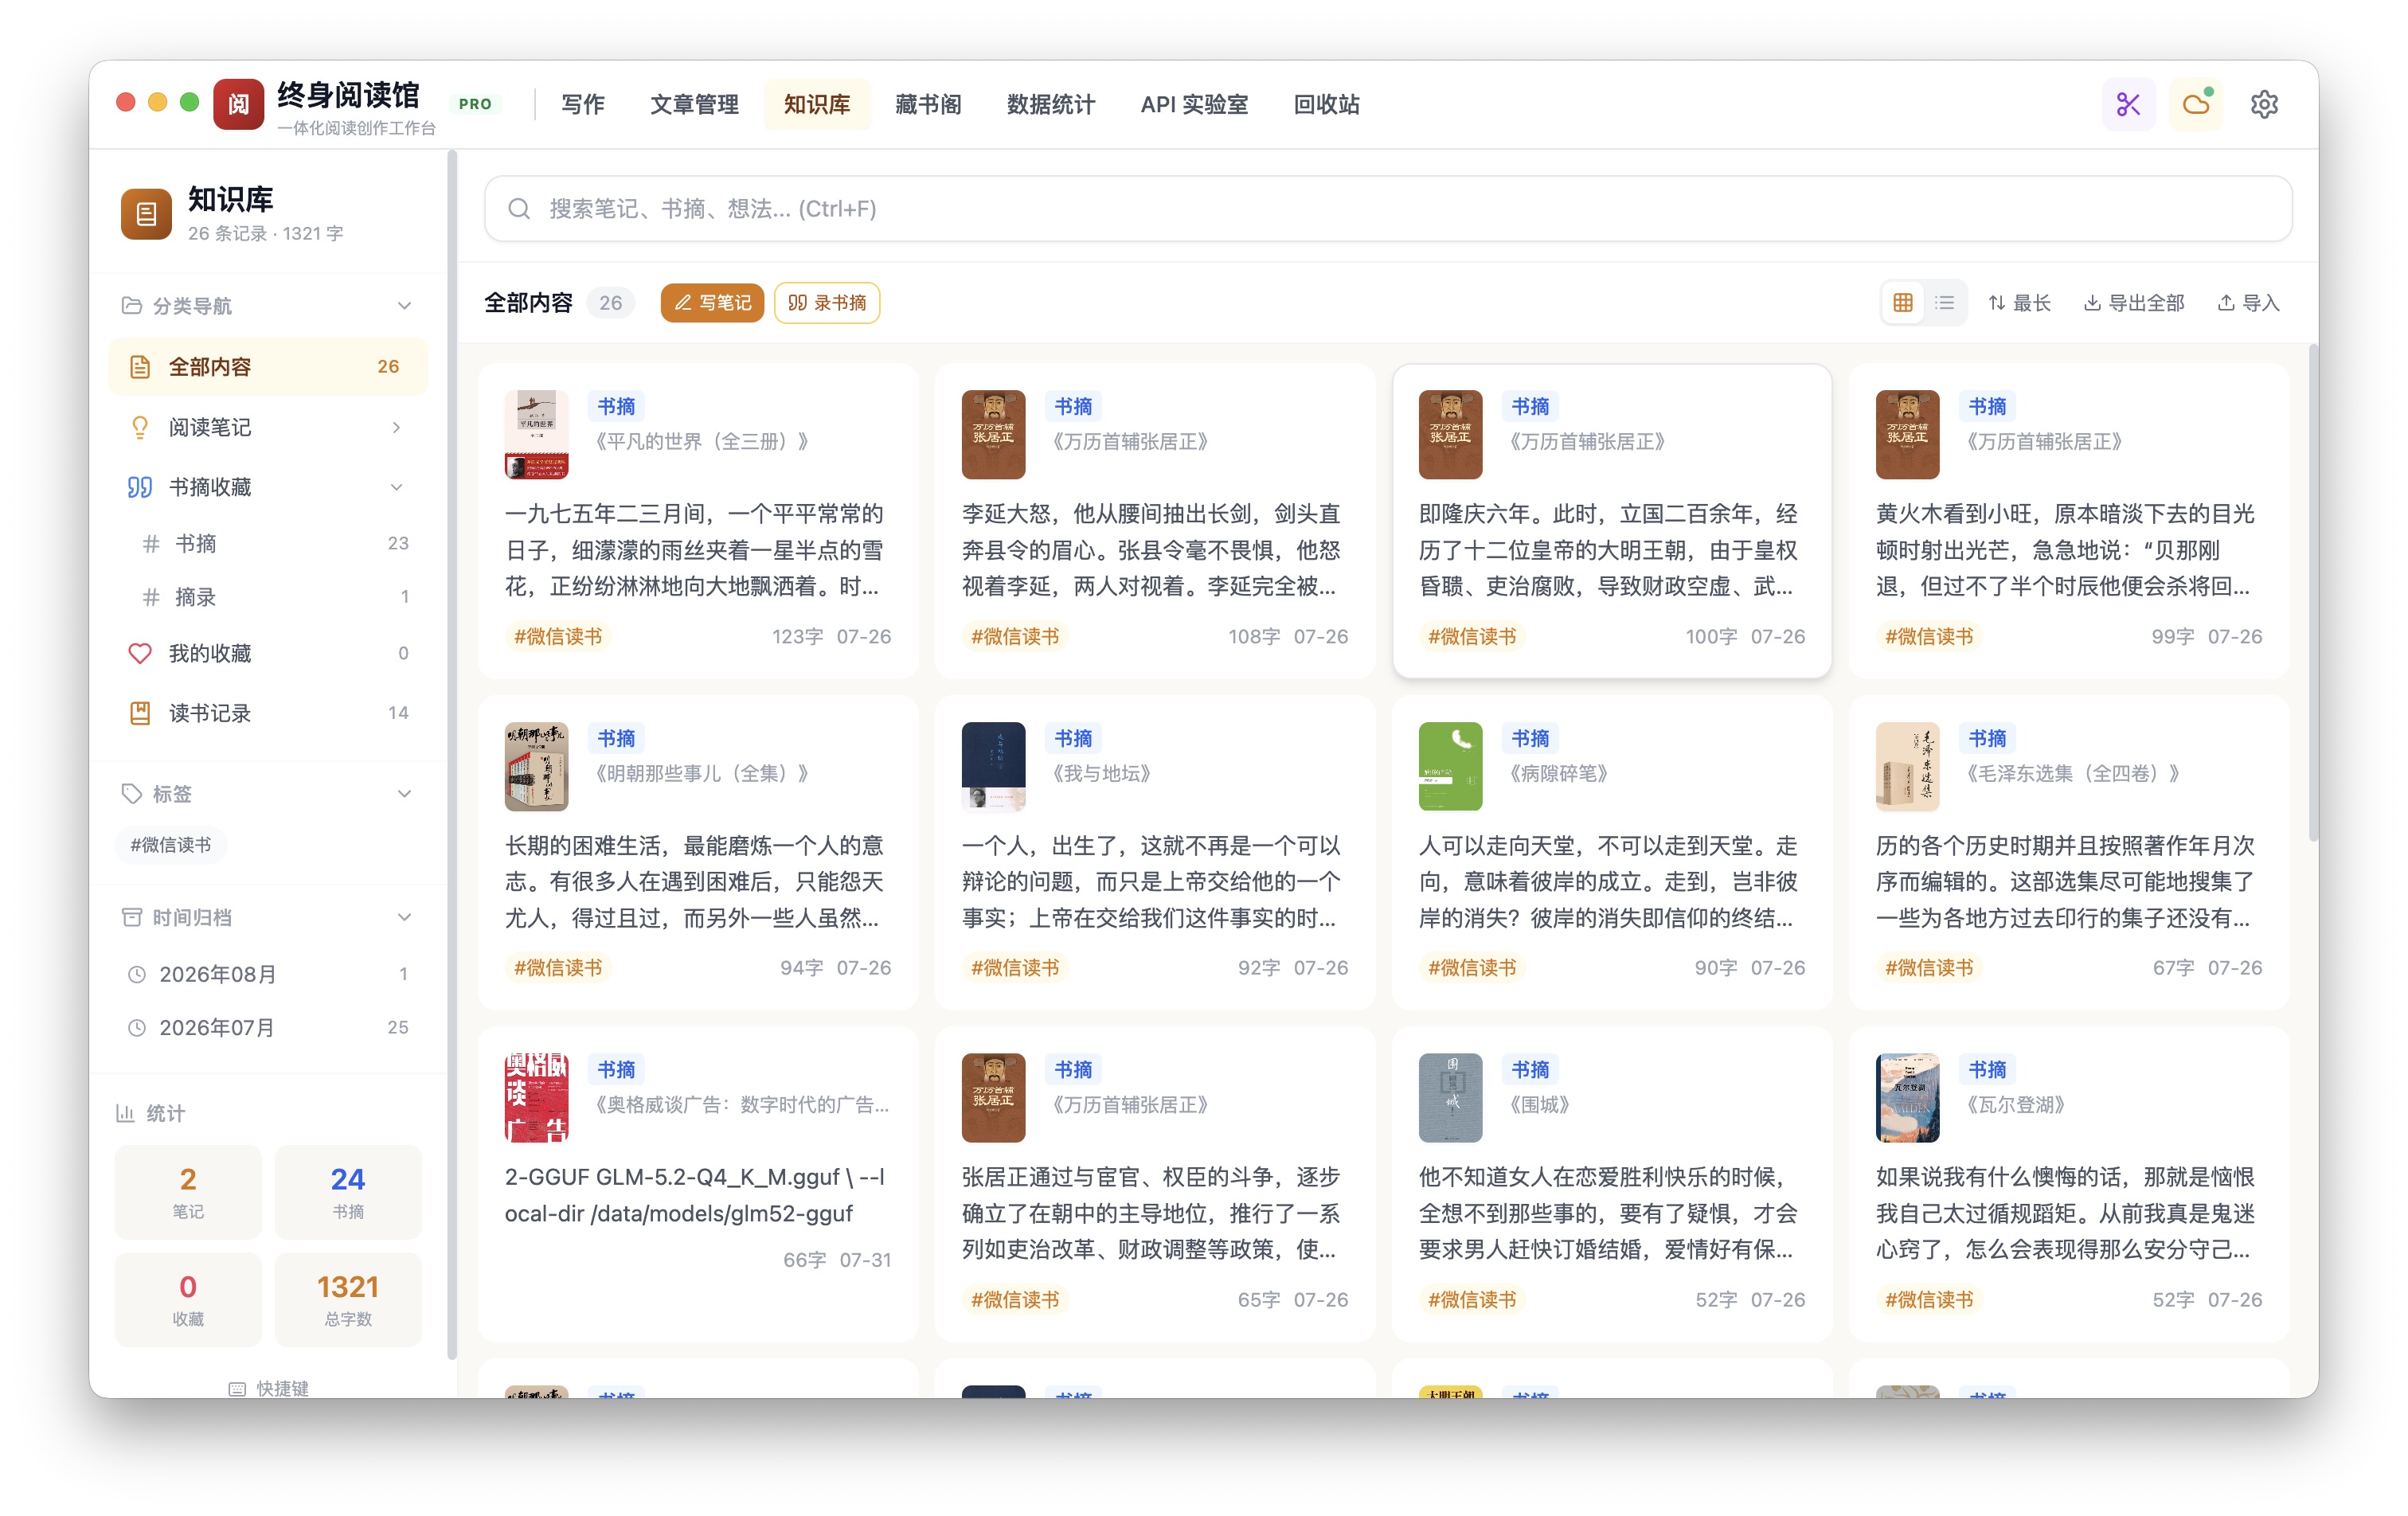Click the main content vertical scrollbar

point(2312,593)
